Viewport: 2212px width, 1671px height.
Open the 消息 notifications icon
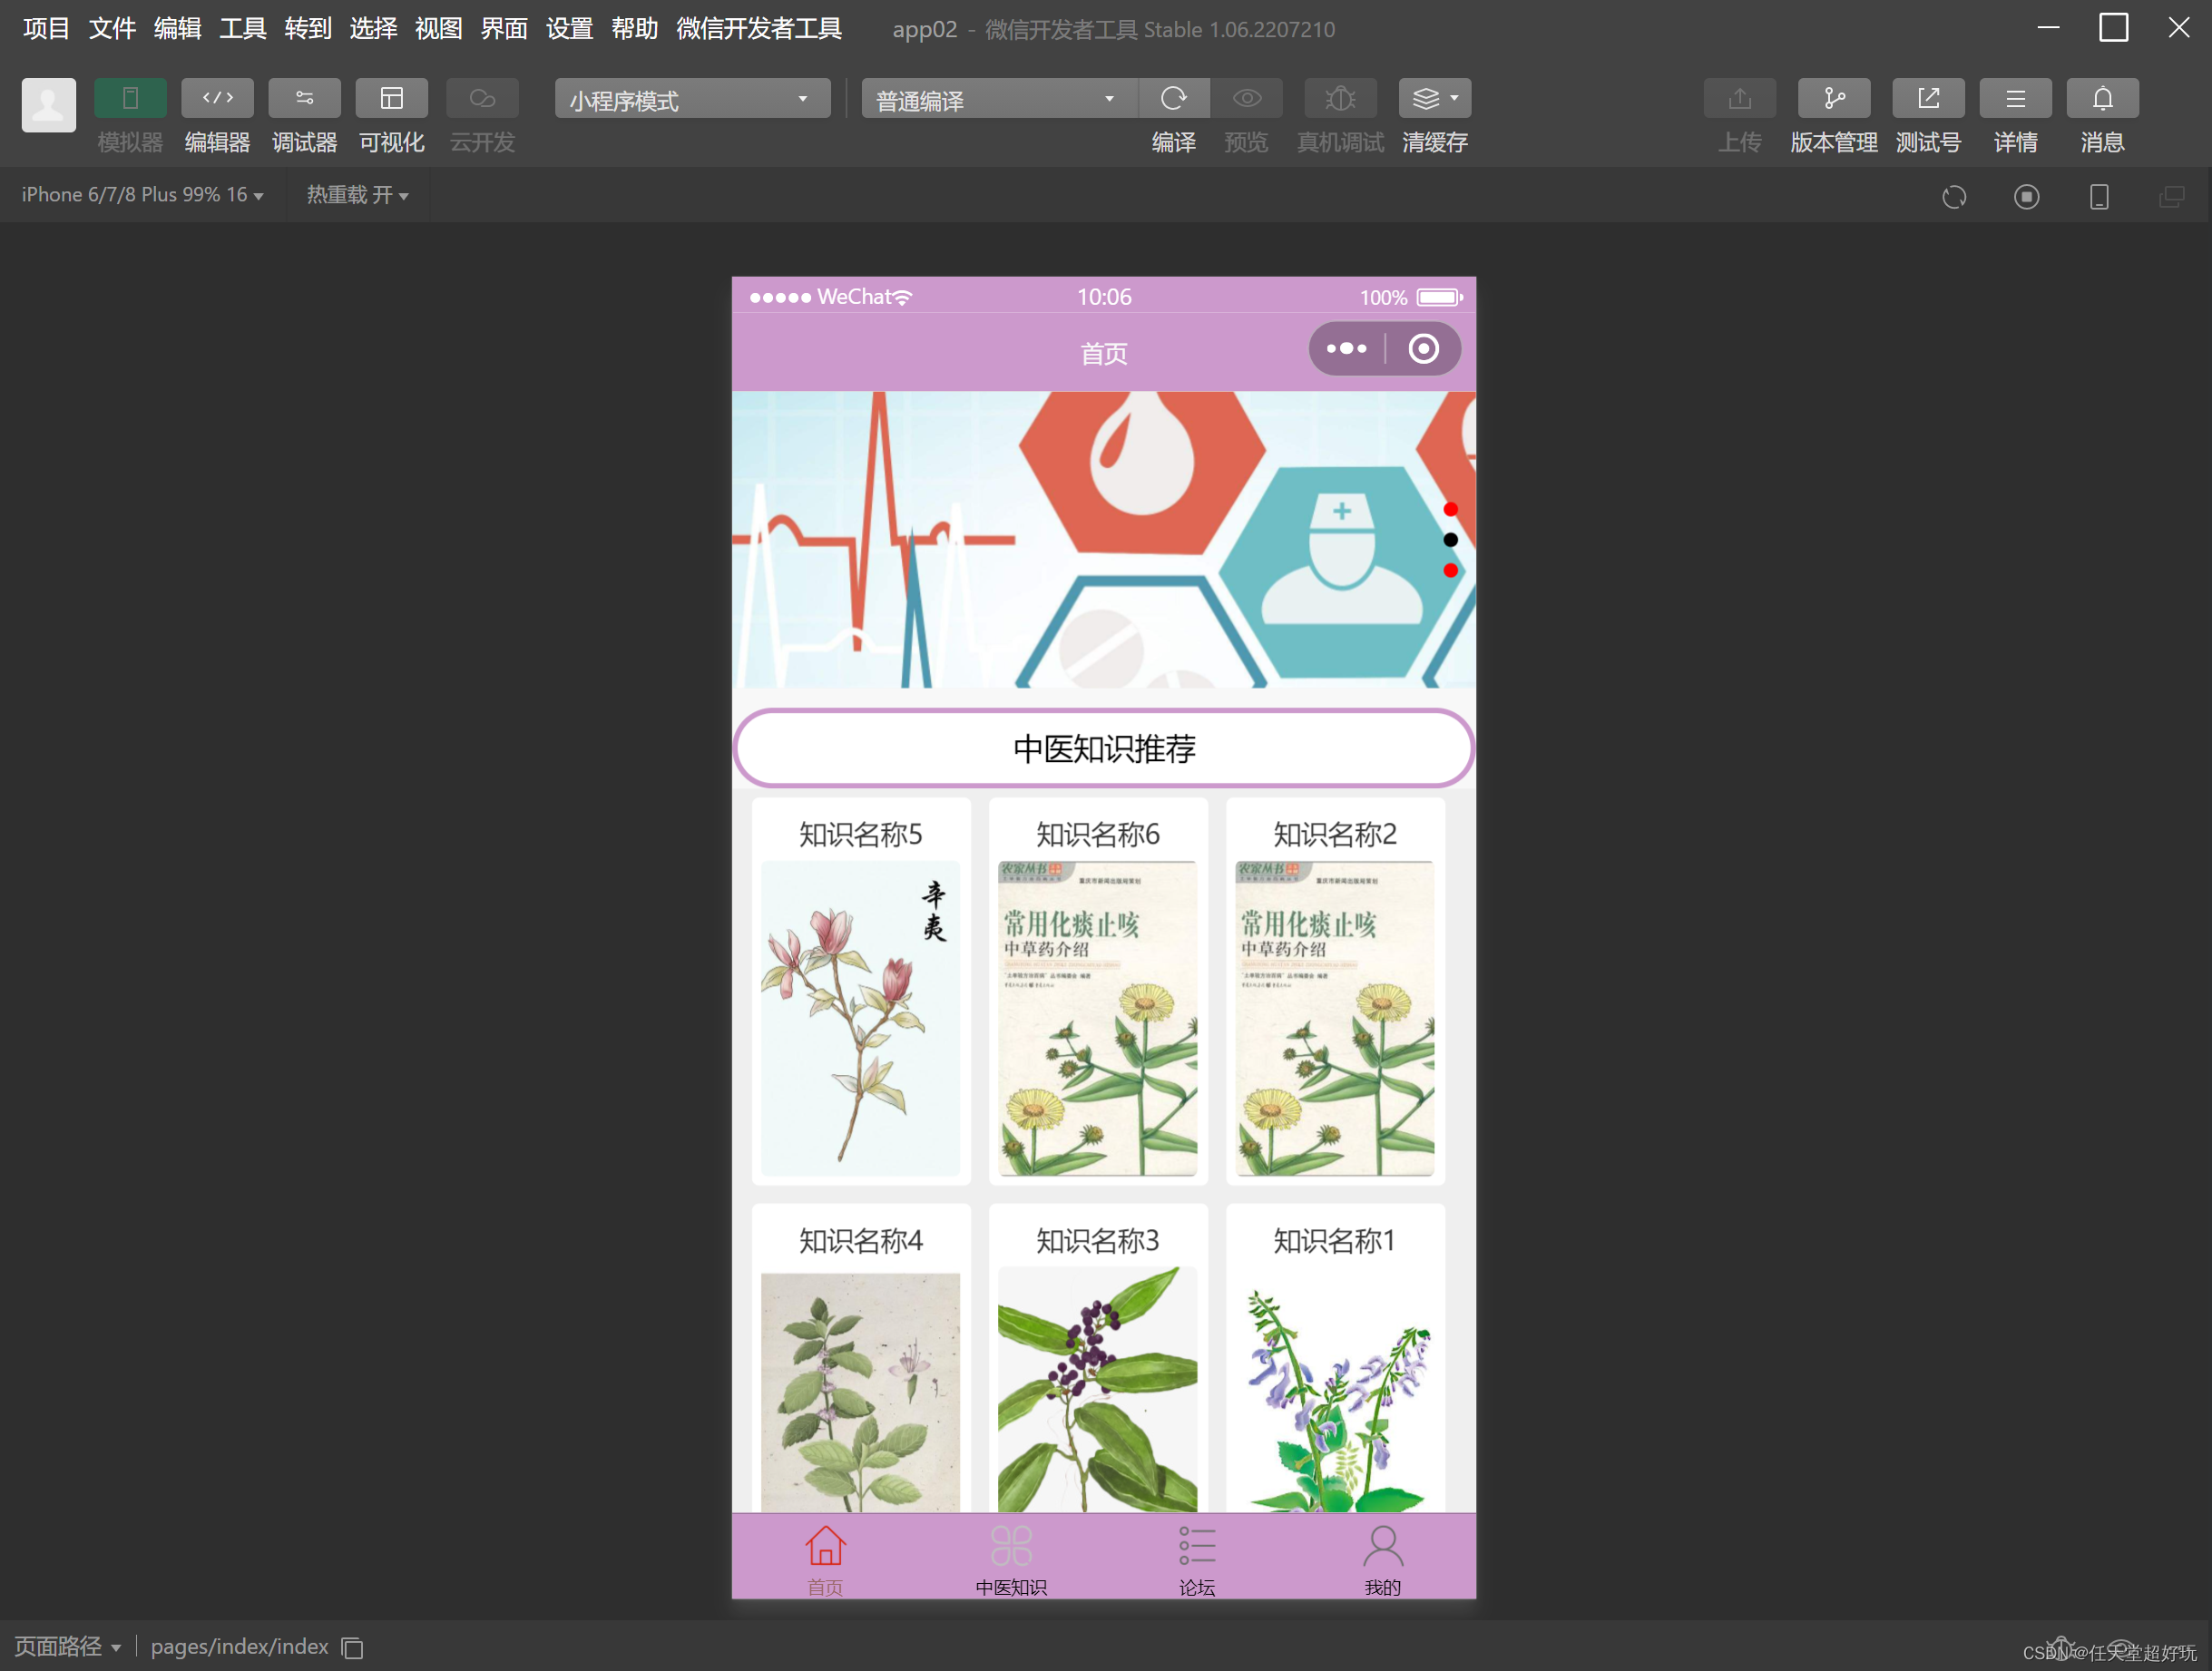[x=2101, y=98]
